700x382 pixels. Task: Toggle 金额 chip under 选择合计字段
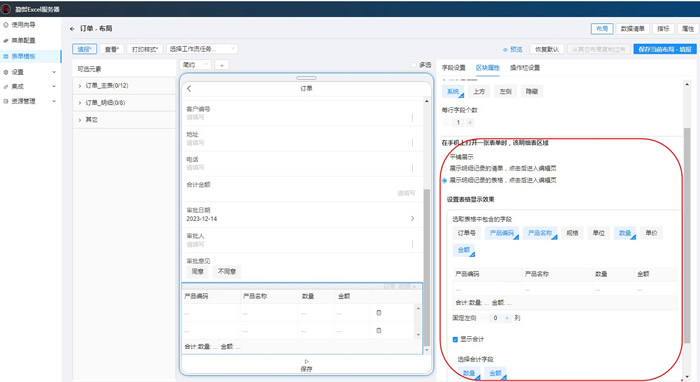click(x=496, y=373)
